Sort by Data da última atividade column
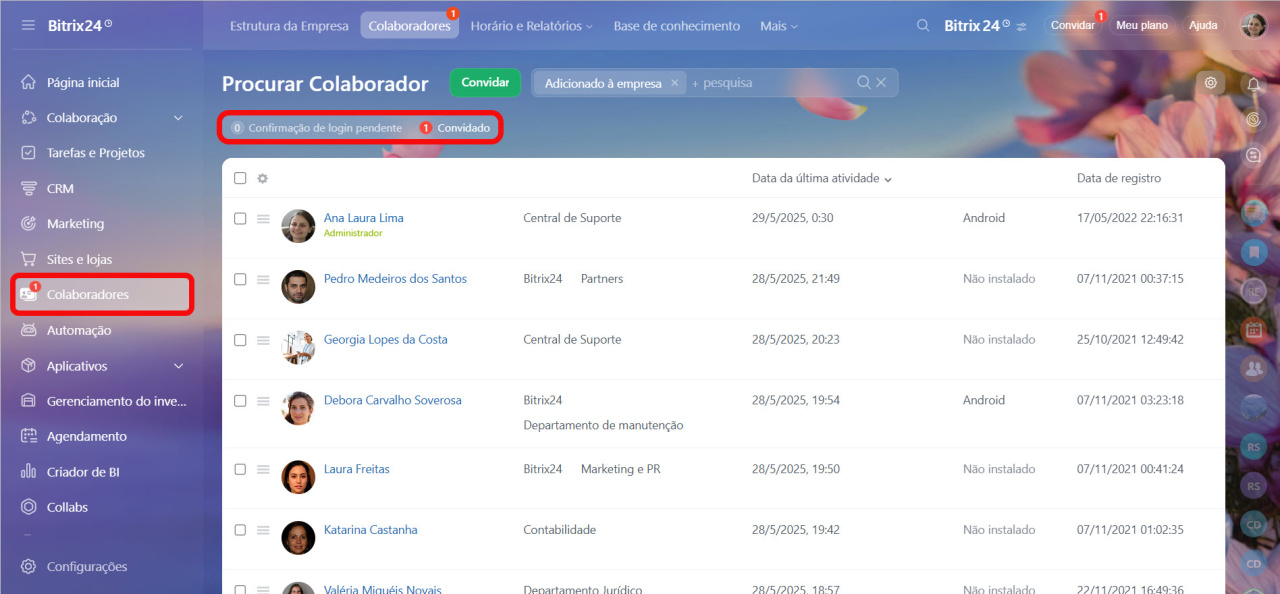The image size is (1280, 594). click(x=822, y=178)
